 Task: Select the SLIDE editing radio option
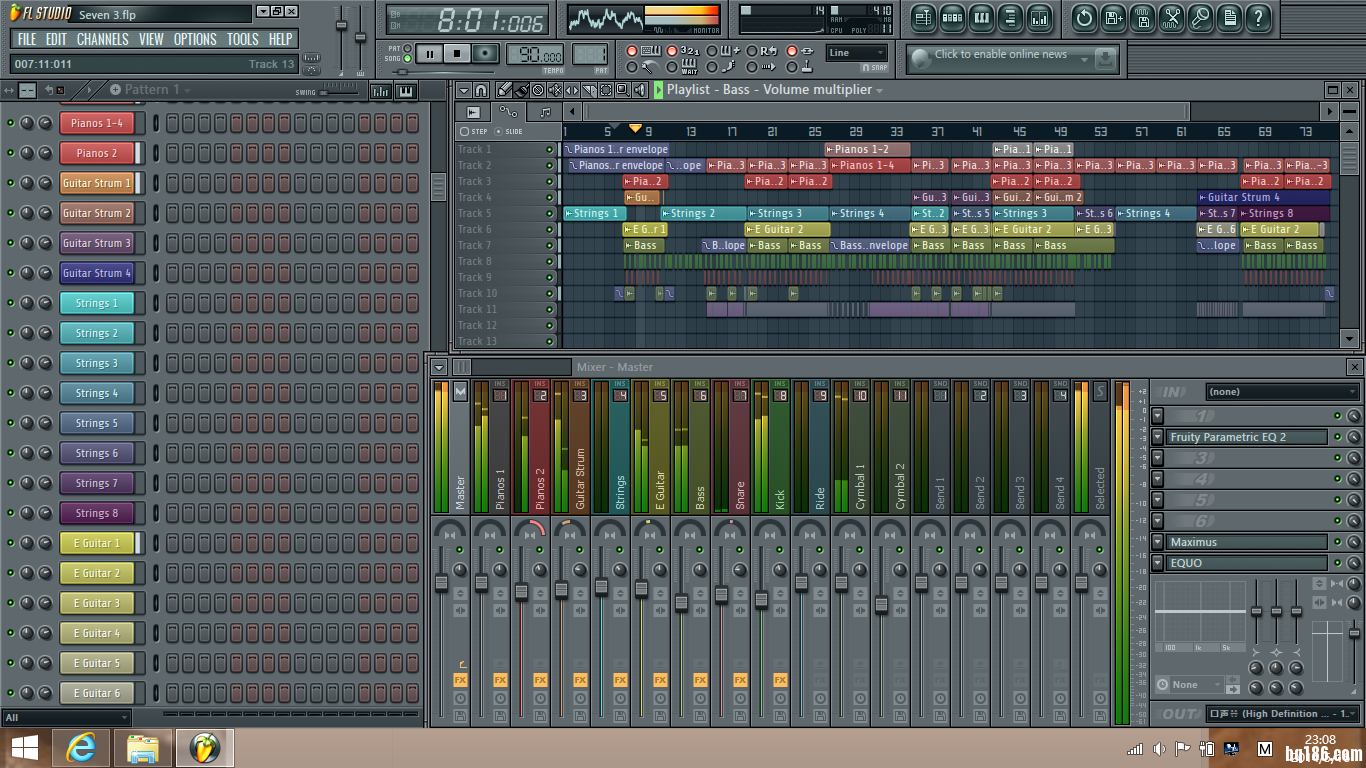point(498,131)
